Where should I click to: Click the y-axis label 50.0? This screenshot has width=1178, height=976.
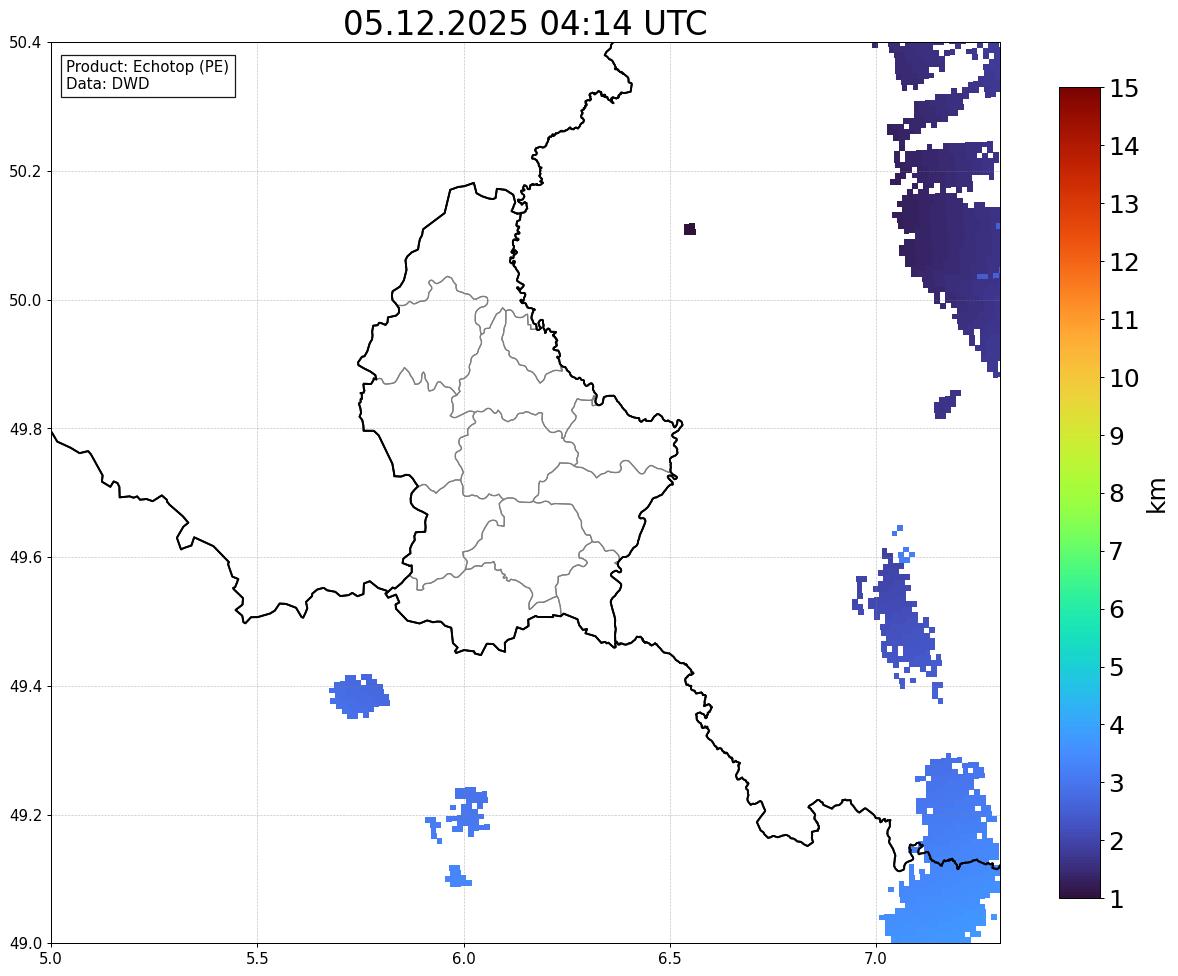pyautogui.click(x=24, y=301)
